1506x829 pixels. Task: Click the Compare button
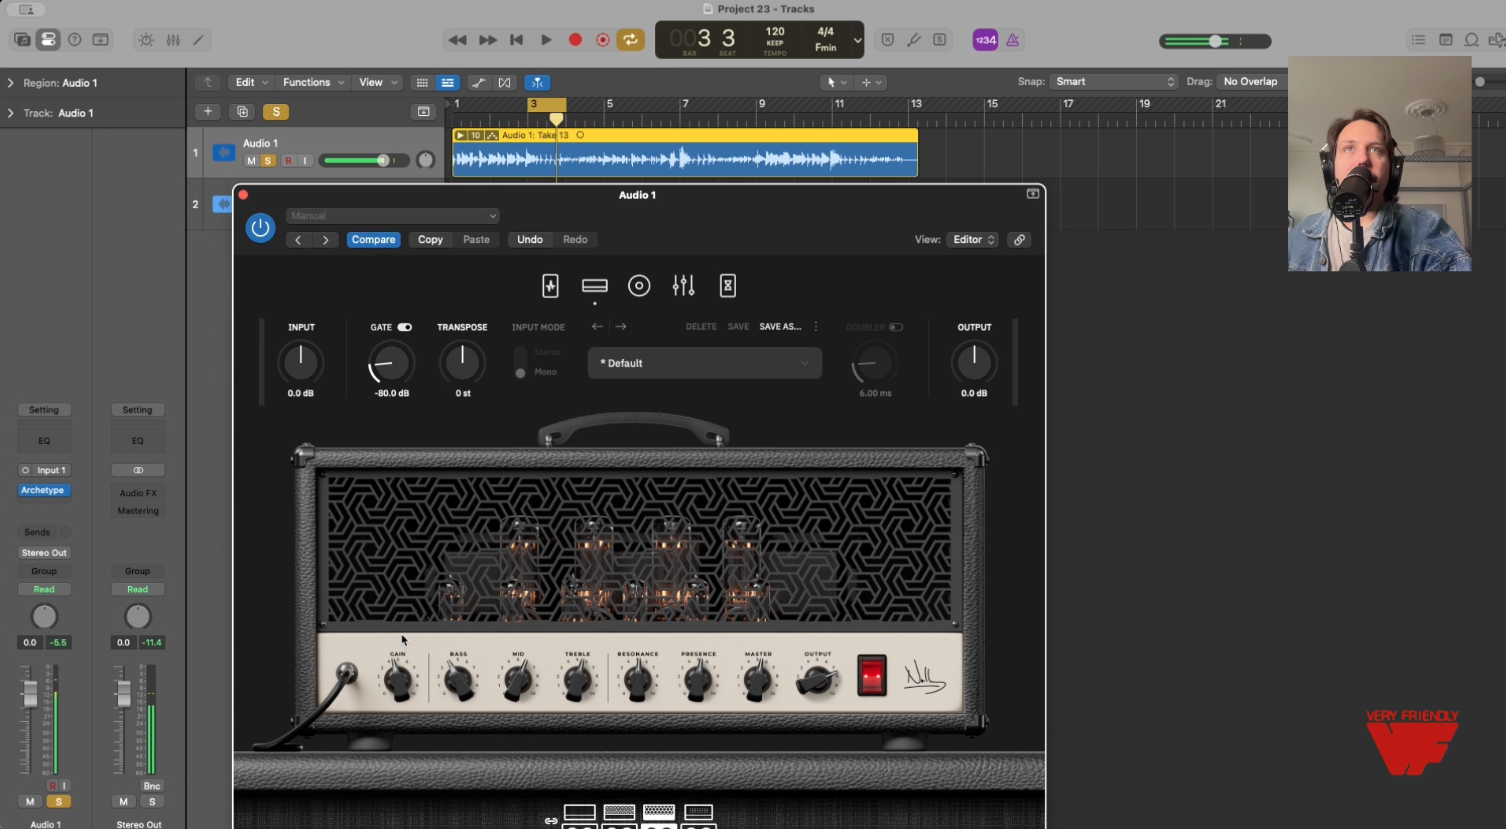374,240
